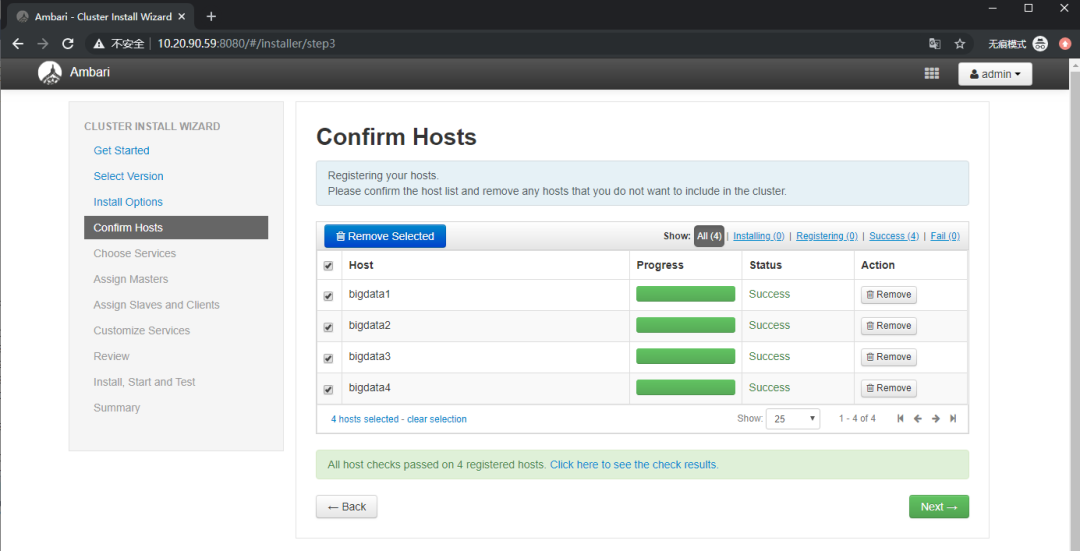Click Install, Start and Test step

coord(144,382)
